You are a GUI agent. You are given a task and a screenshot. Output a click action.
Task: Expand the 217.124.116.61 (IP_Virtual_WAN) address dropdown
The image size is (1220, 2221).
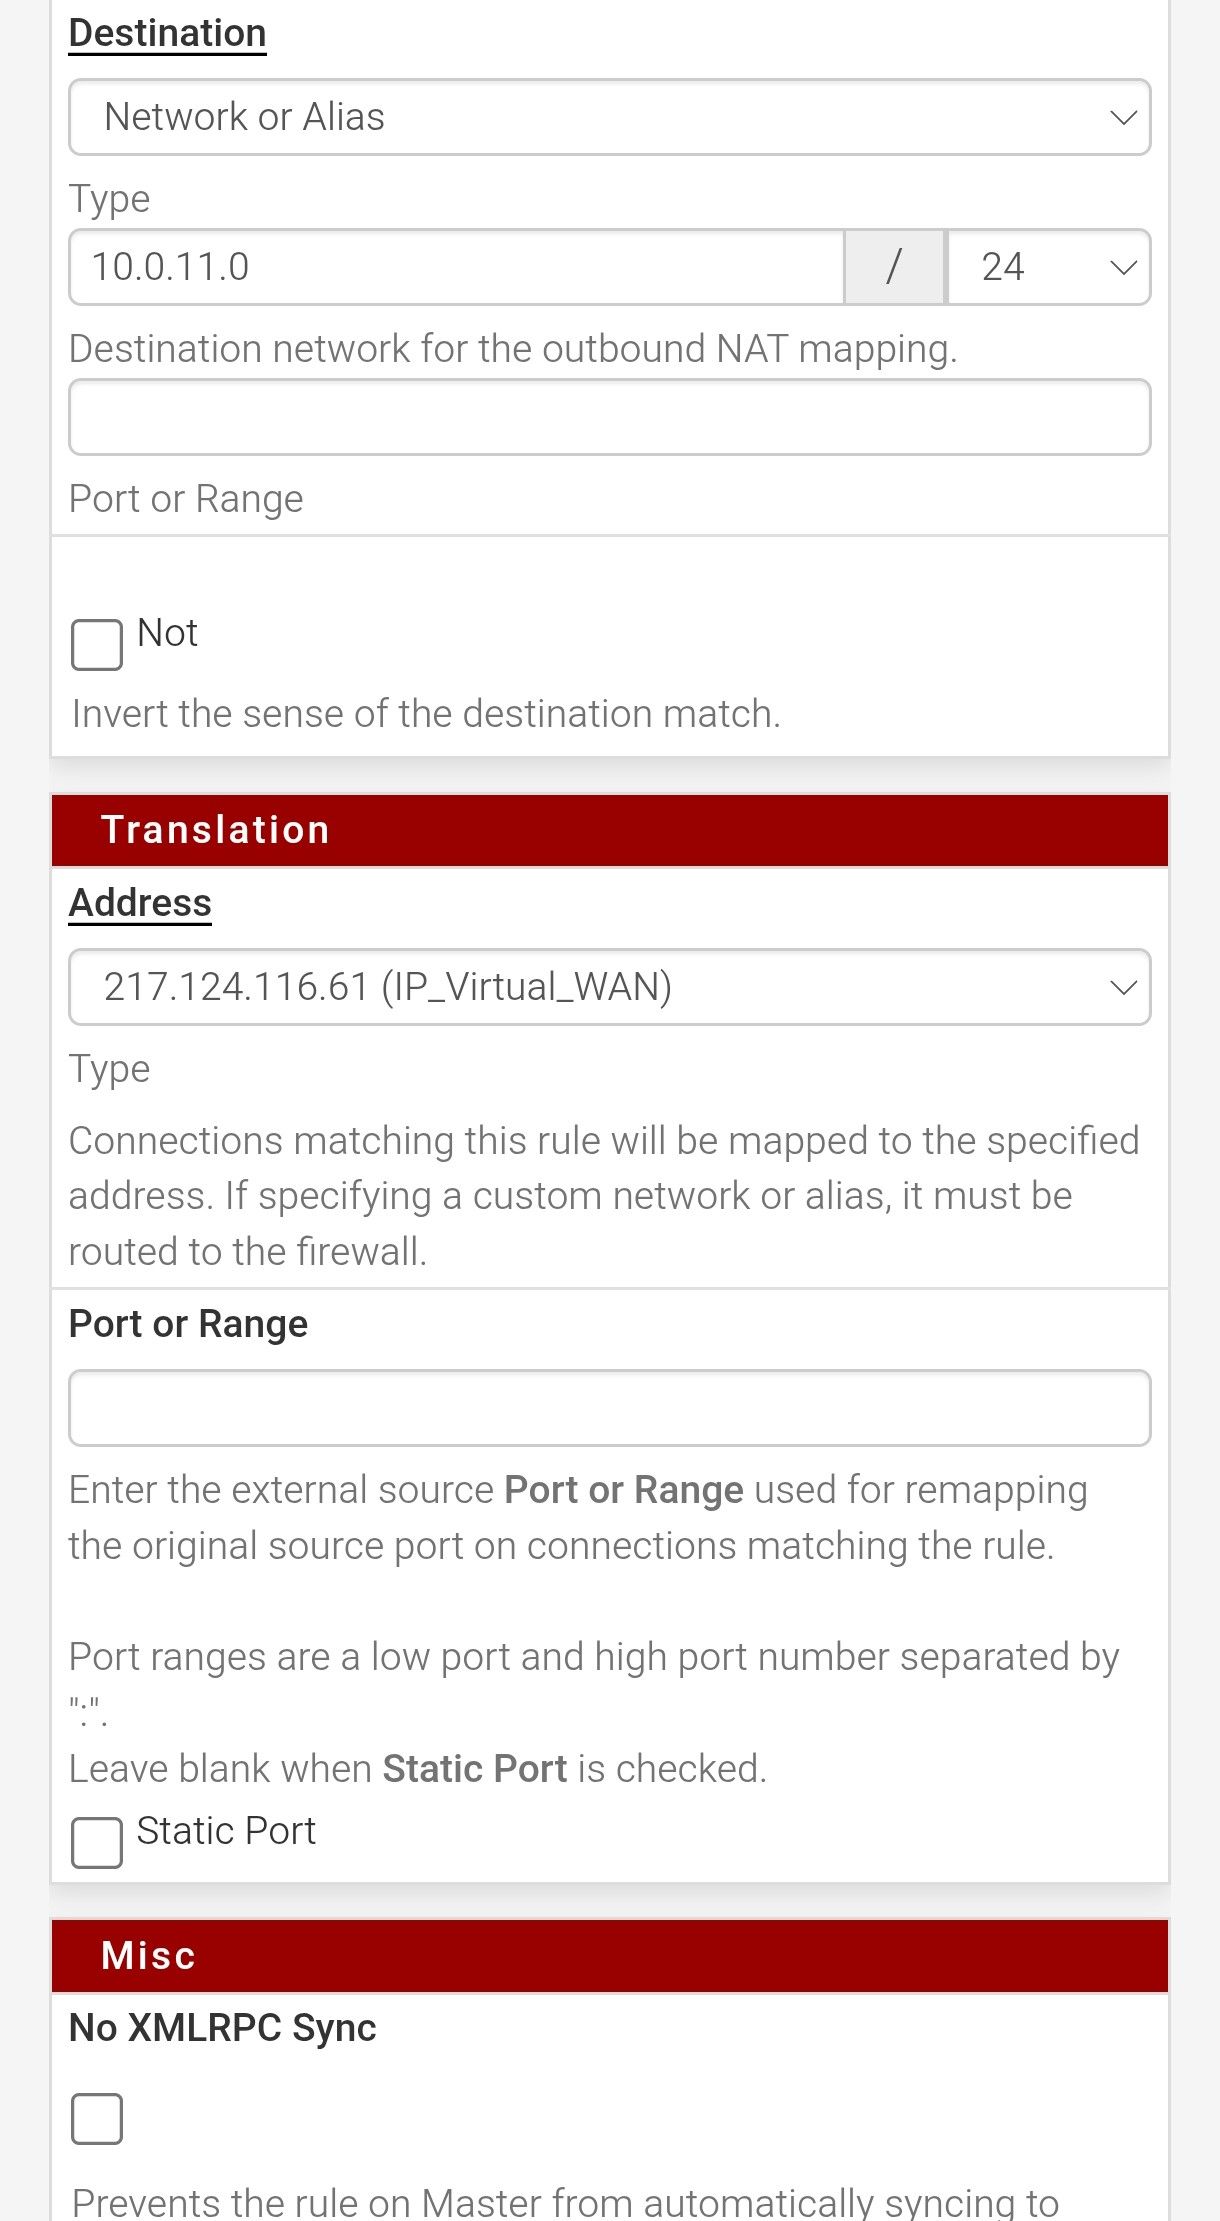click(608, 987)
